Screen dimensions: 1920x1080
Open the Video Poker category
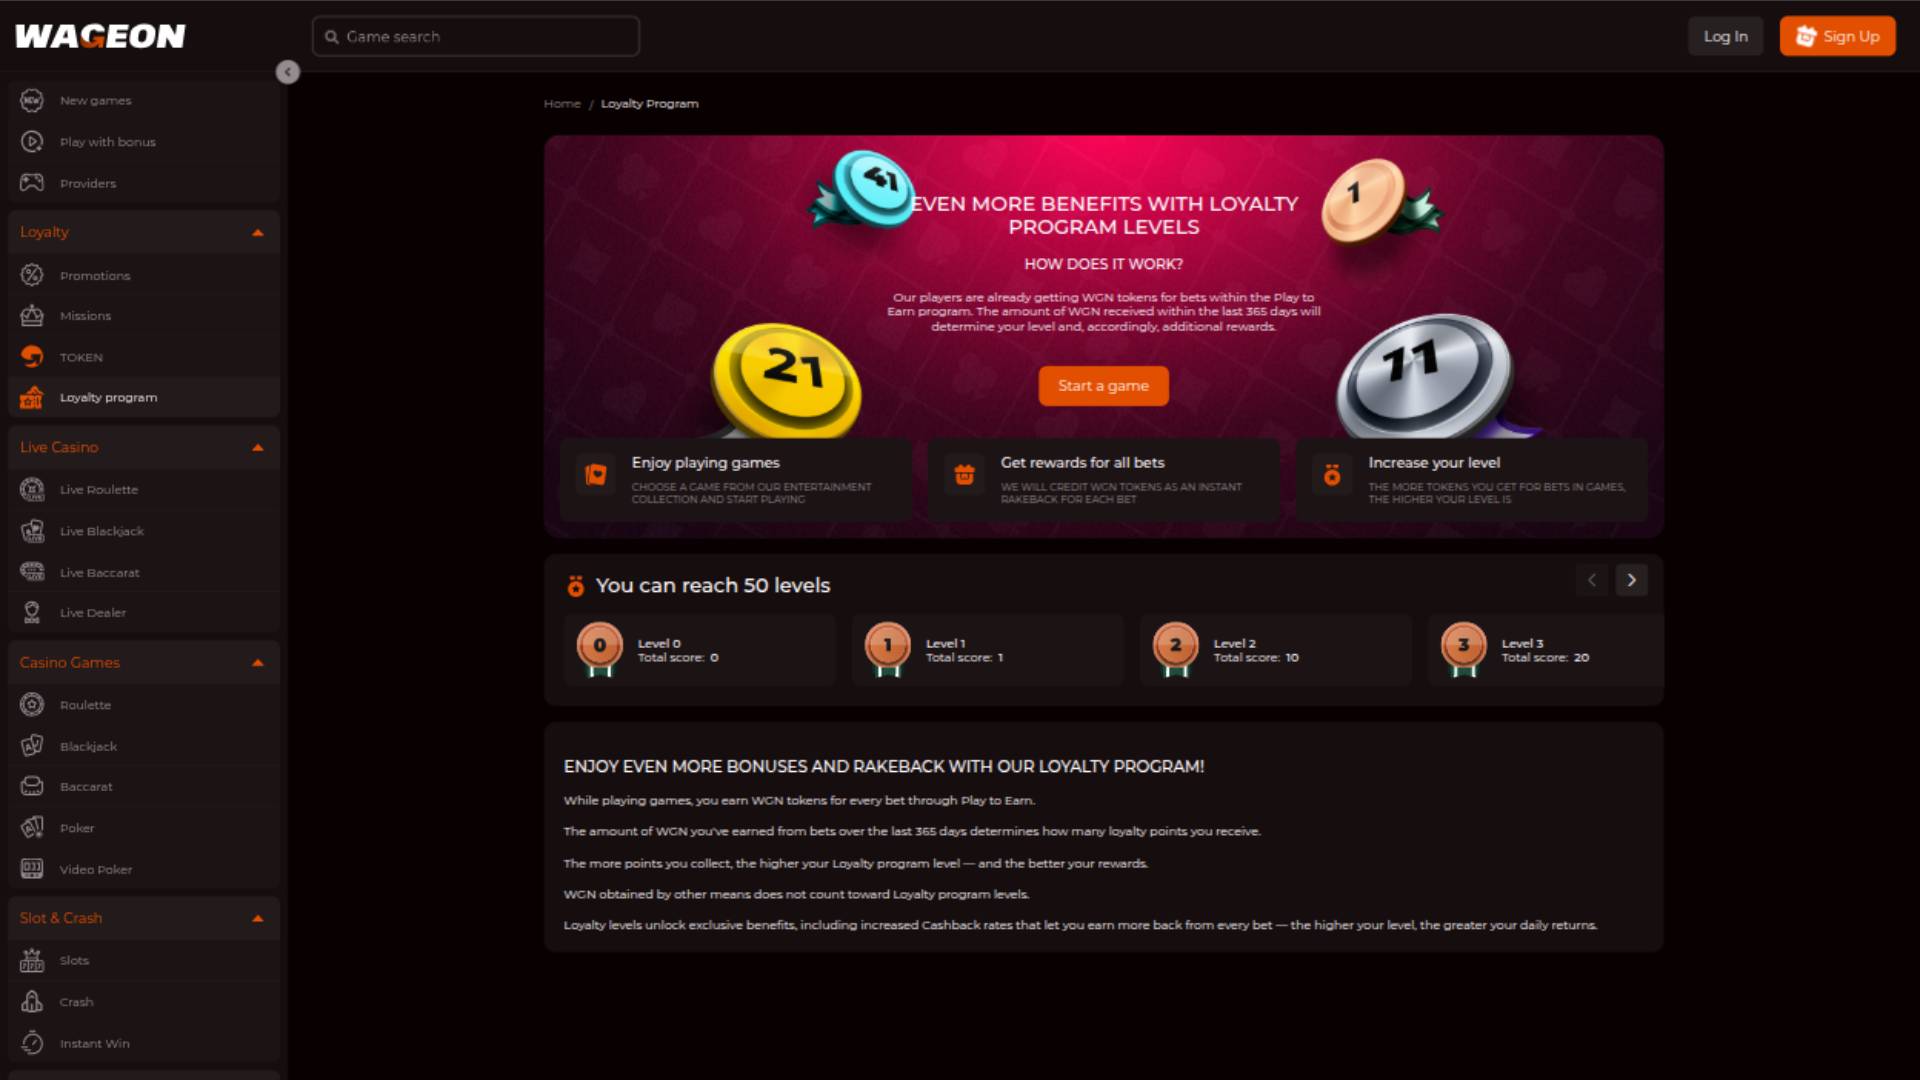95,869
